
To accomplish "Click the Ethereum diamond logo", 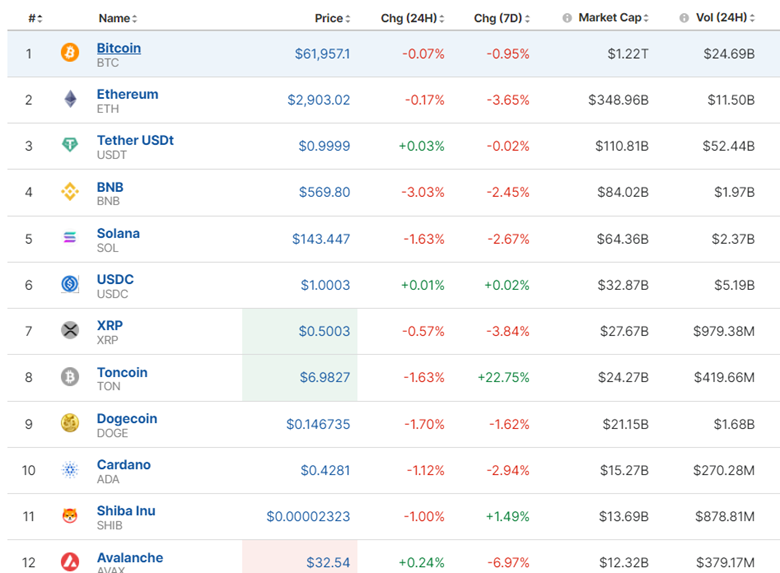I will click(71, 99).
